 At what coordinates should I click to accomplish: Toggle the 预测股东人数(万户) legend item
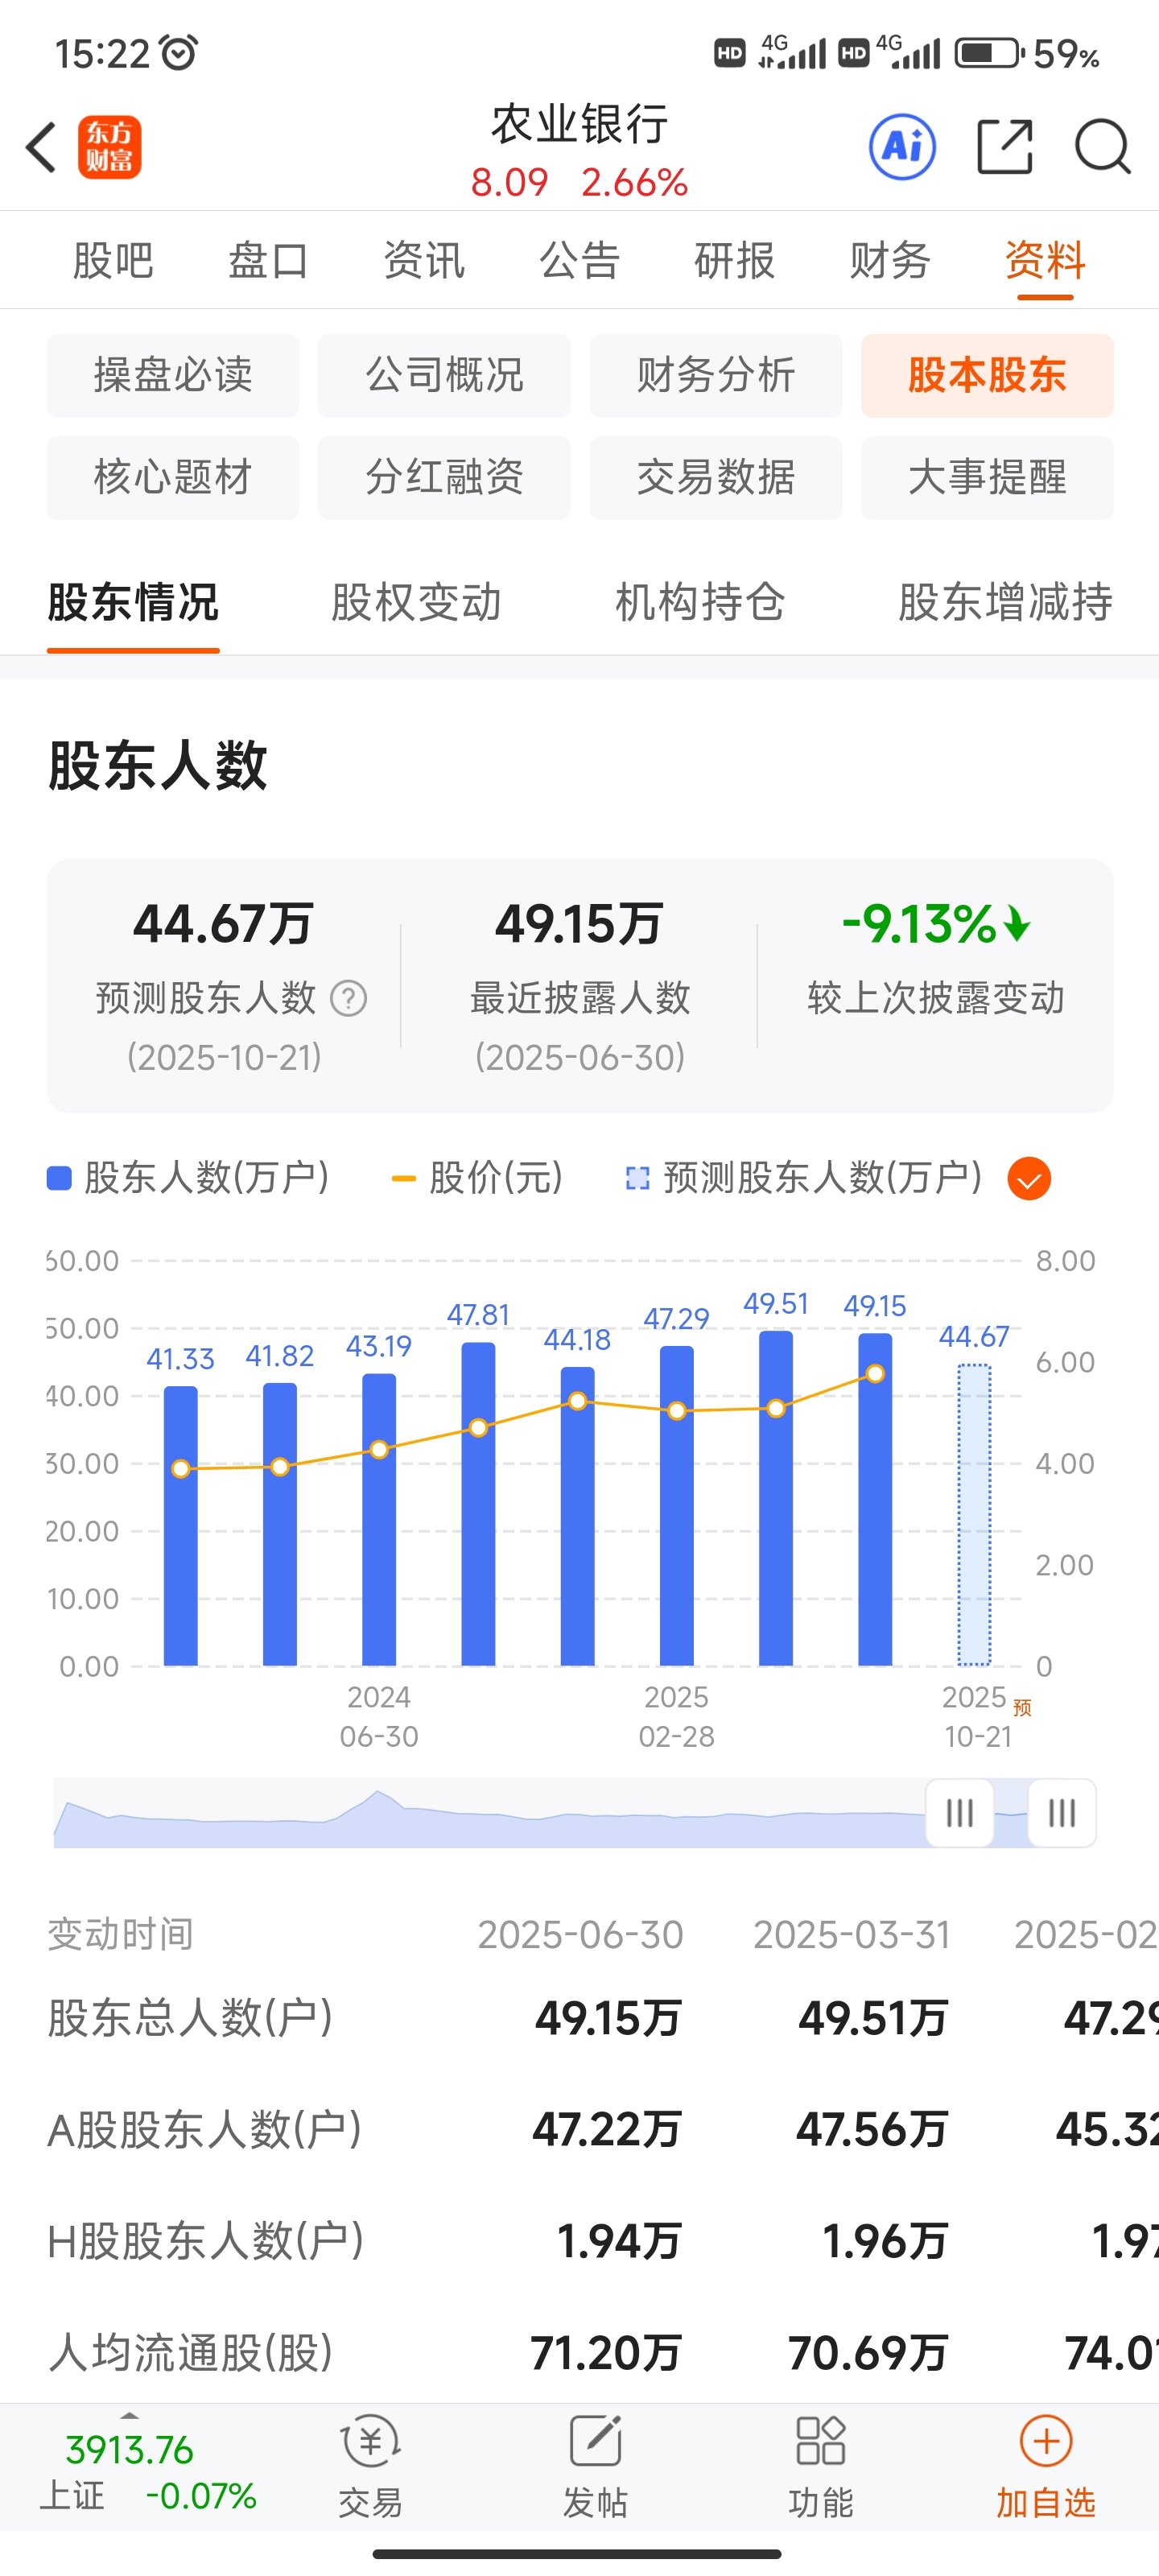coord(803,1178)
